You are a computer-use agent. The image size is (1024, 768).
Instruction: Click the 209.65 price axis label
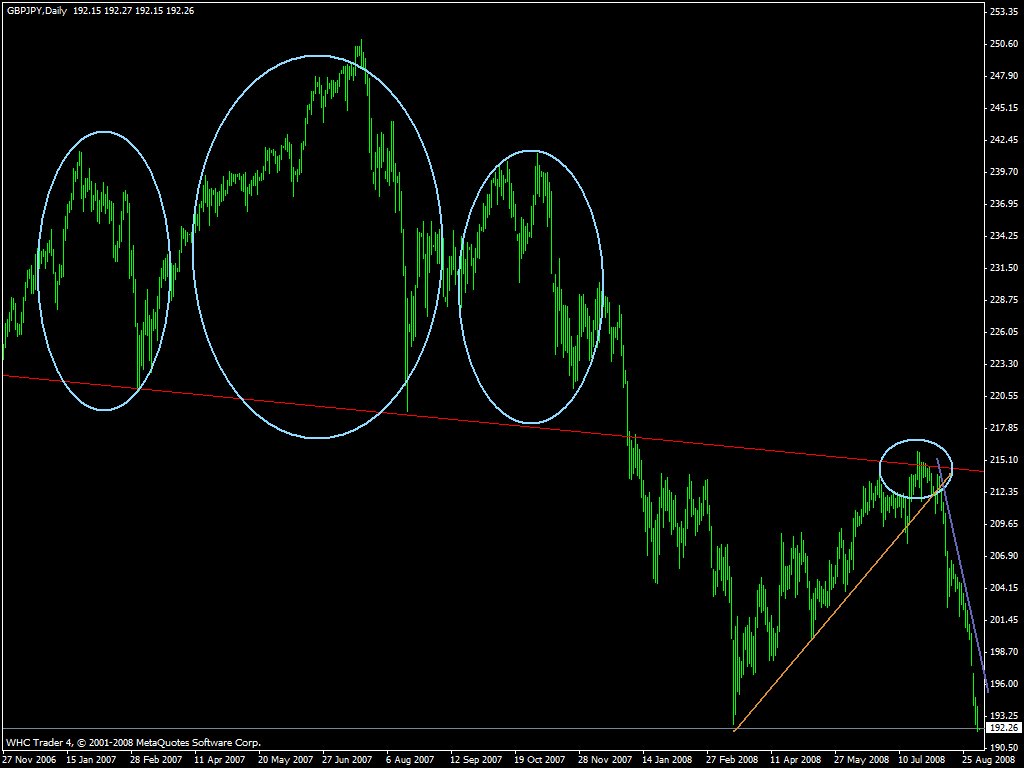(x=1004, y=524)
